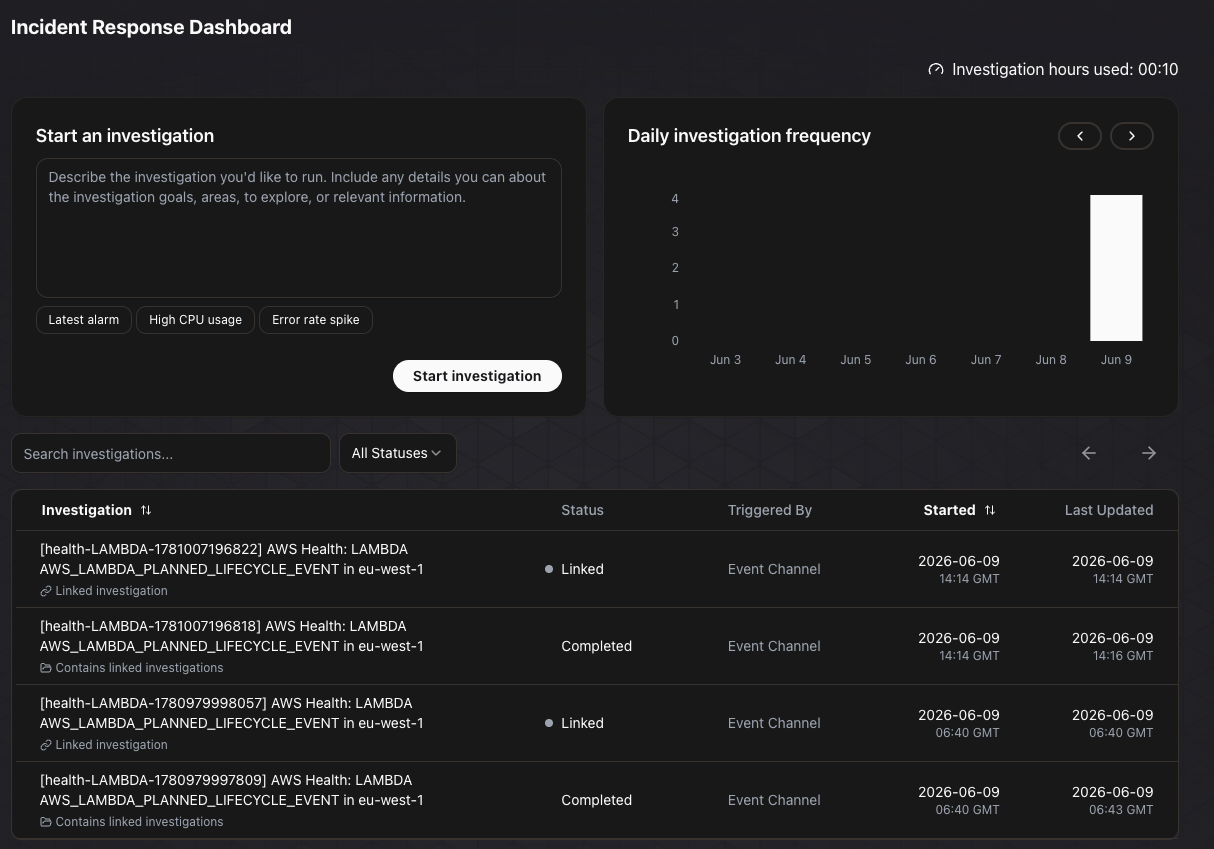Sort by Investigation column arrows icon
The height and width of the screenshot is (849, 1214).
click(146, 510)
